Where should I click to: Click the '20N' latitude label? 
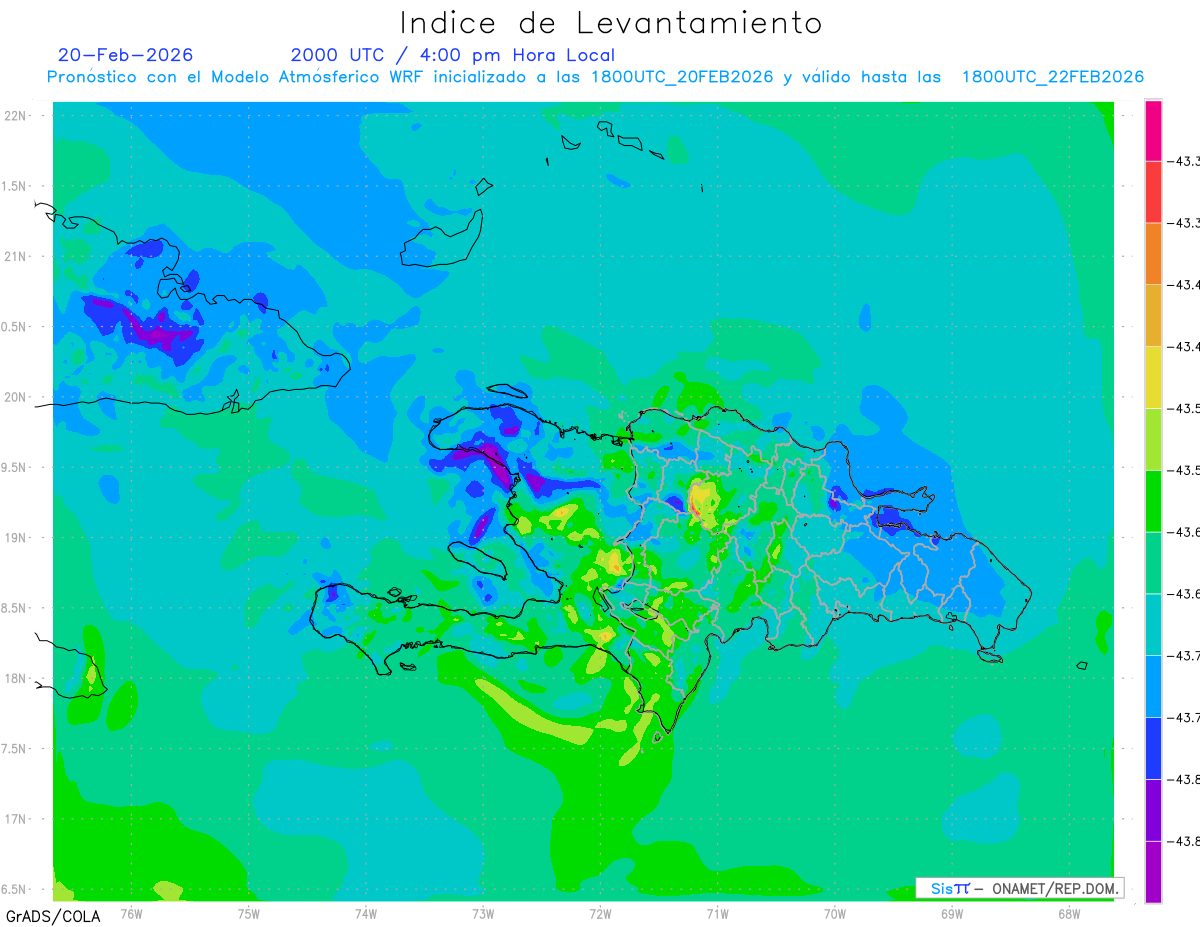click(x=15, y=397)
